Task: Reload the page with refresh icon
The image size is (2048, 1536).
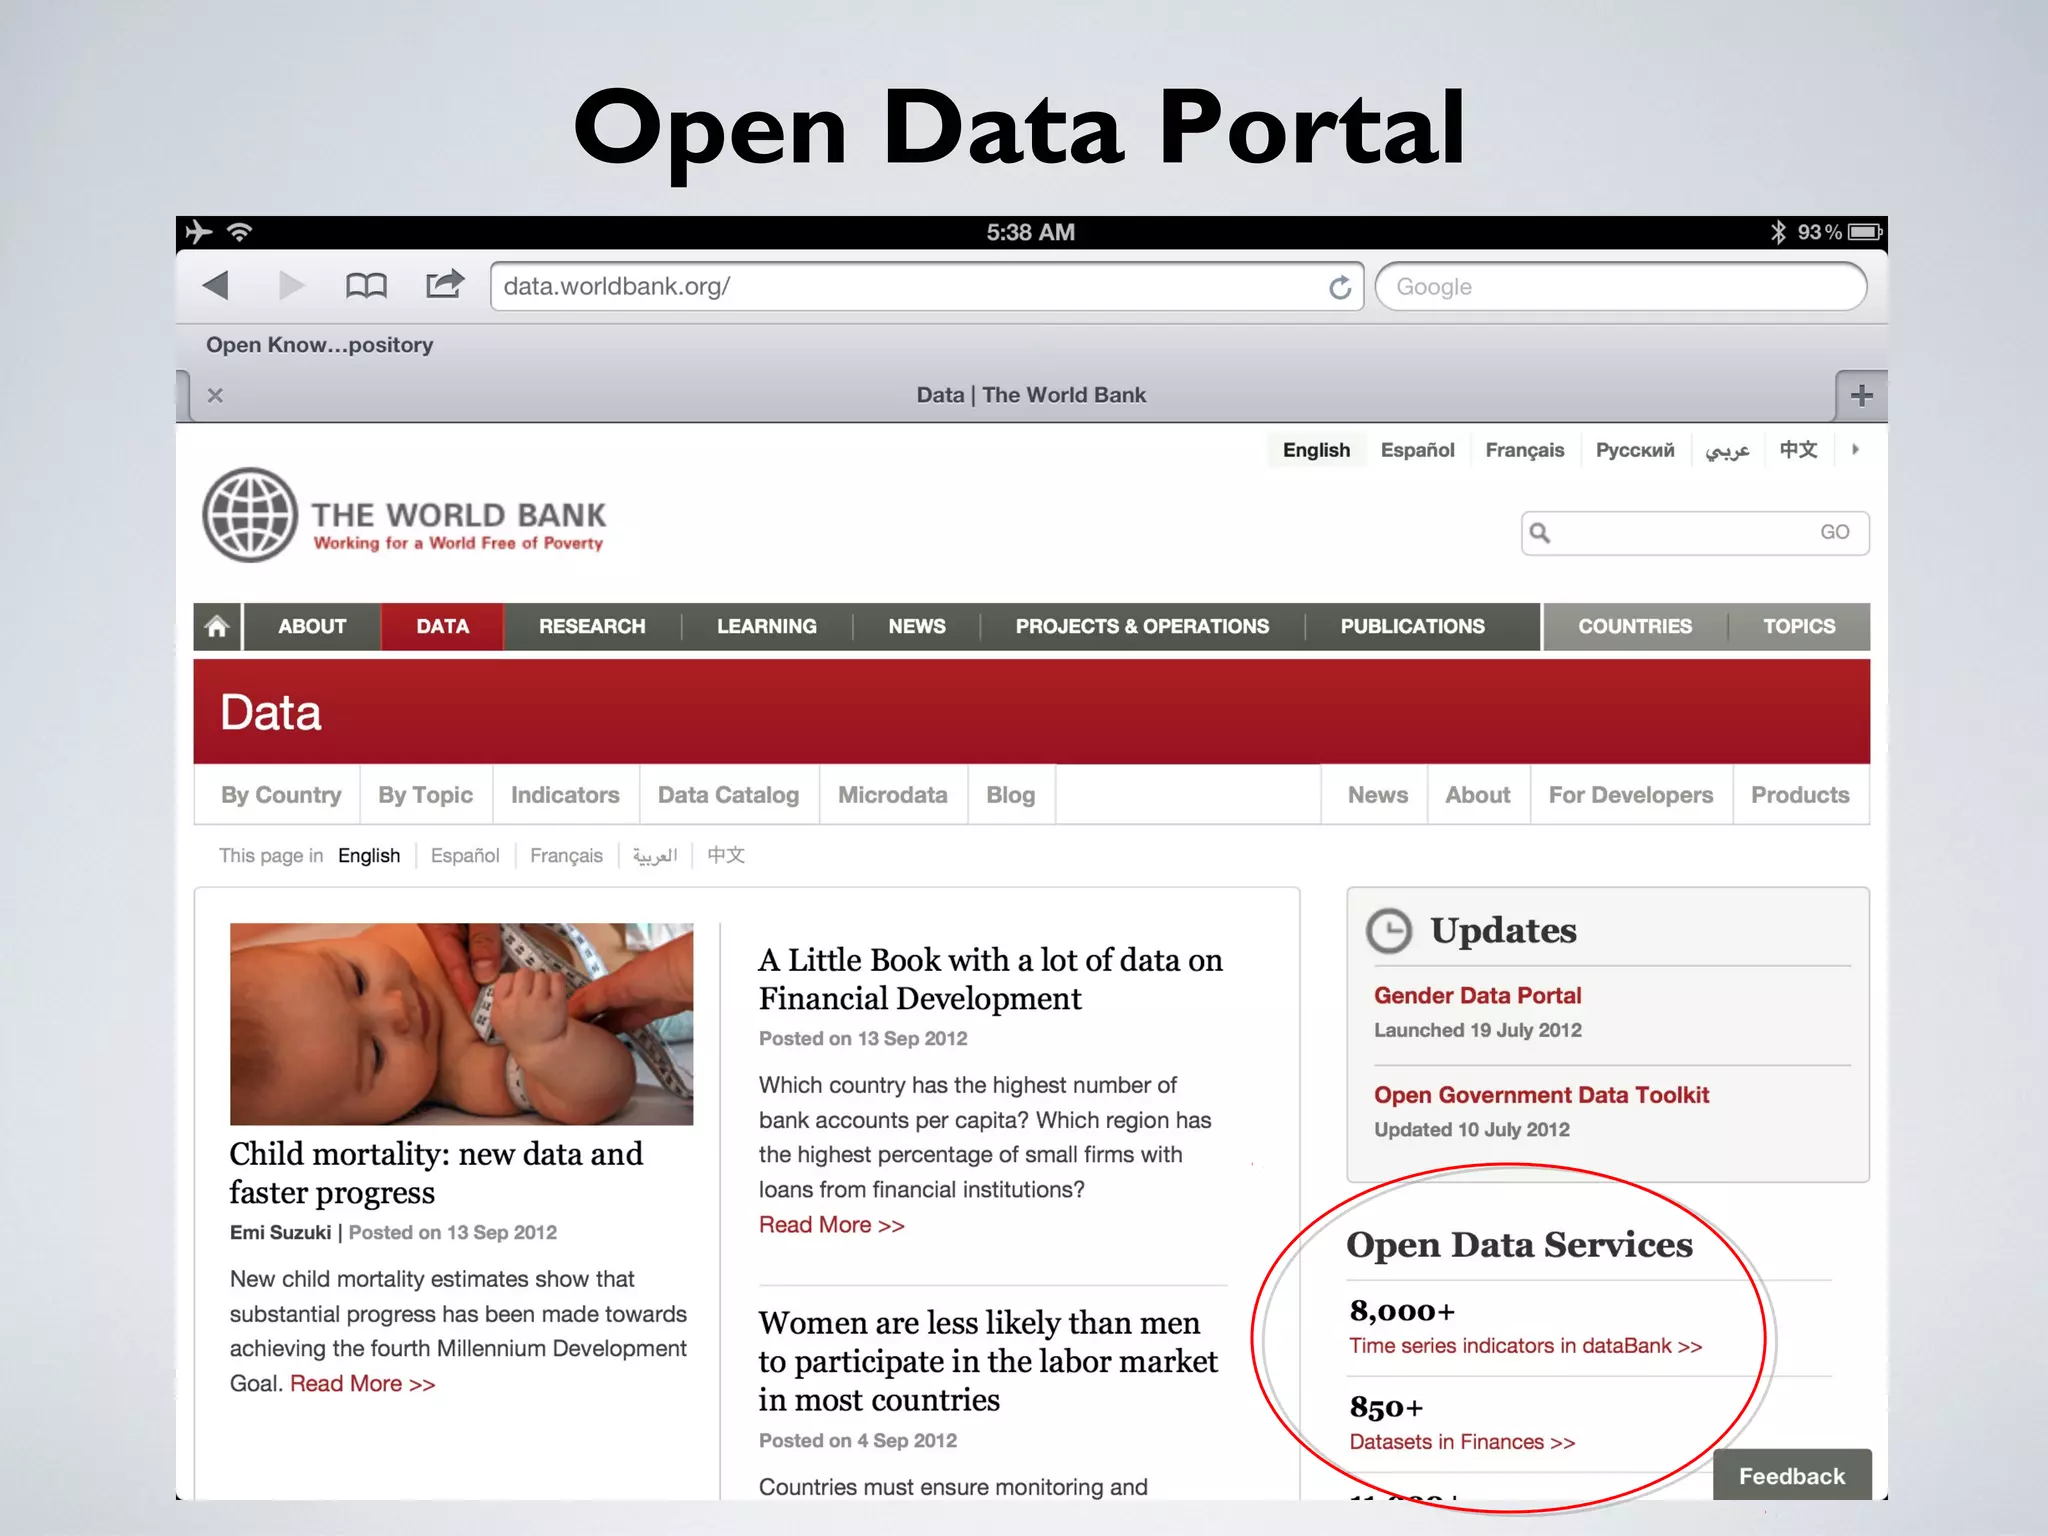Action: tap(1340, 288)
